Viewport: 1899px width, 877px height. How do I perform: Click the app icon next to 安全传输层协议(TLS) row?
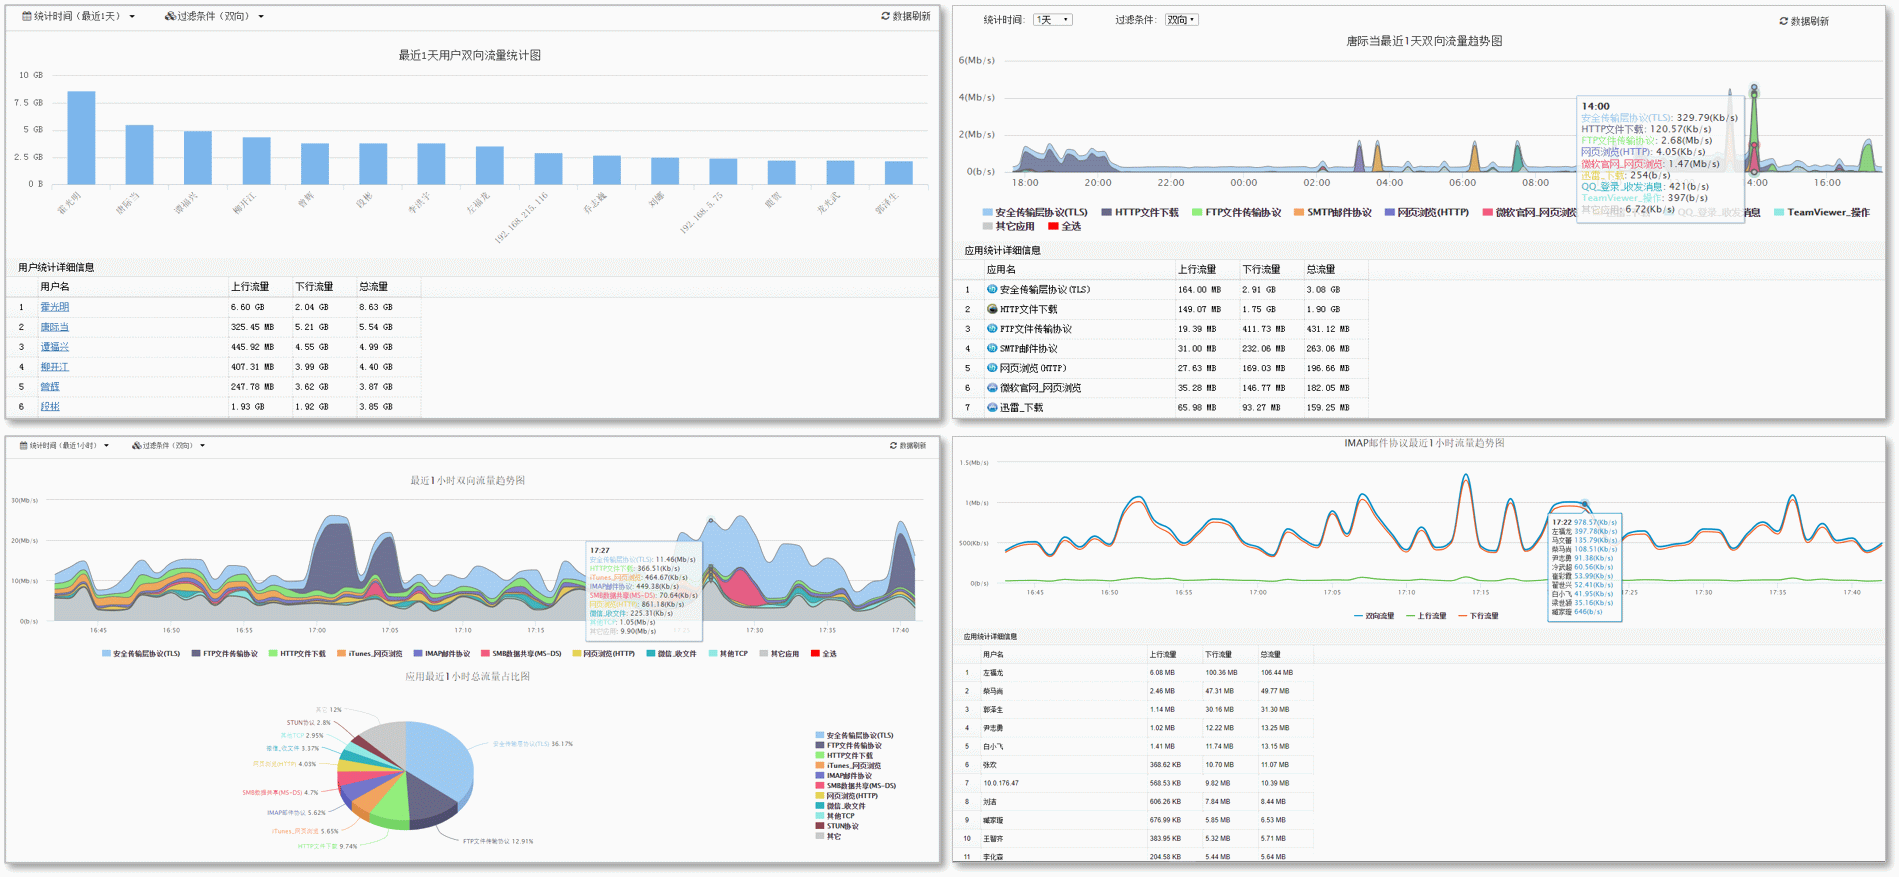(x=992, y=289)
